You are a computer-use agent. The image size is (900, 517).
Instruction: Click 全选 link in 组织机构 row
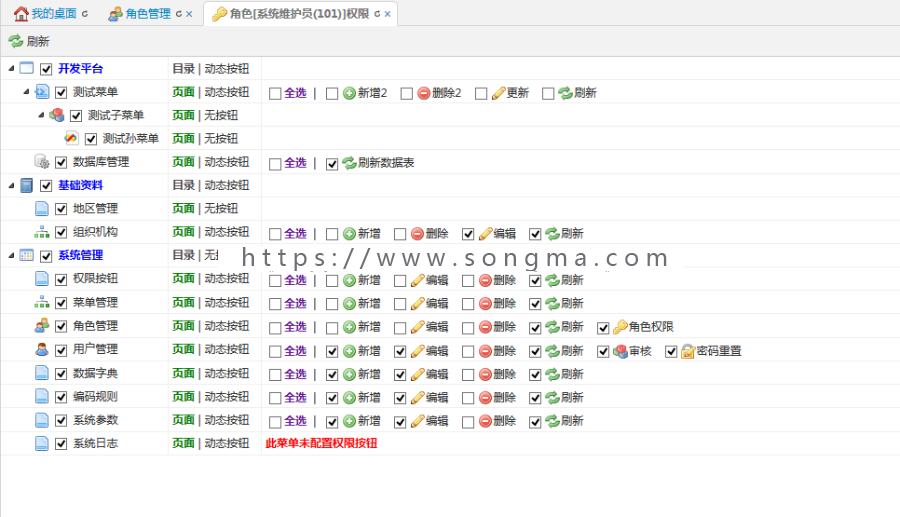click(x=296, y=234)
